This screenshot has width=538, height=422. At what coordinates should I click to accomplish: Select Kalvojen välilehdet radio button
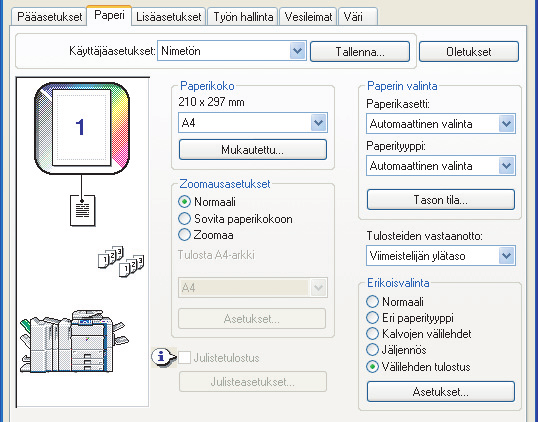[372, 334]
